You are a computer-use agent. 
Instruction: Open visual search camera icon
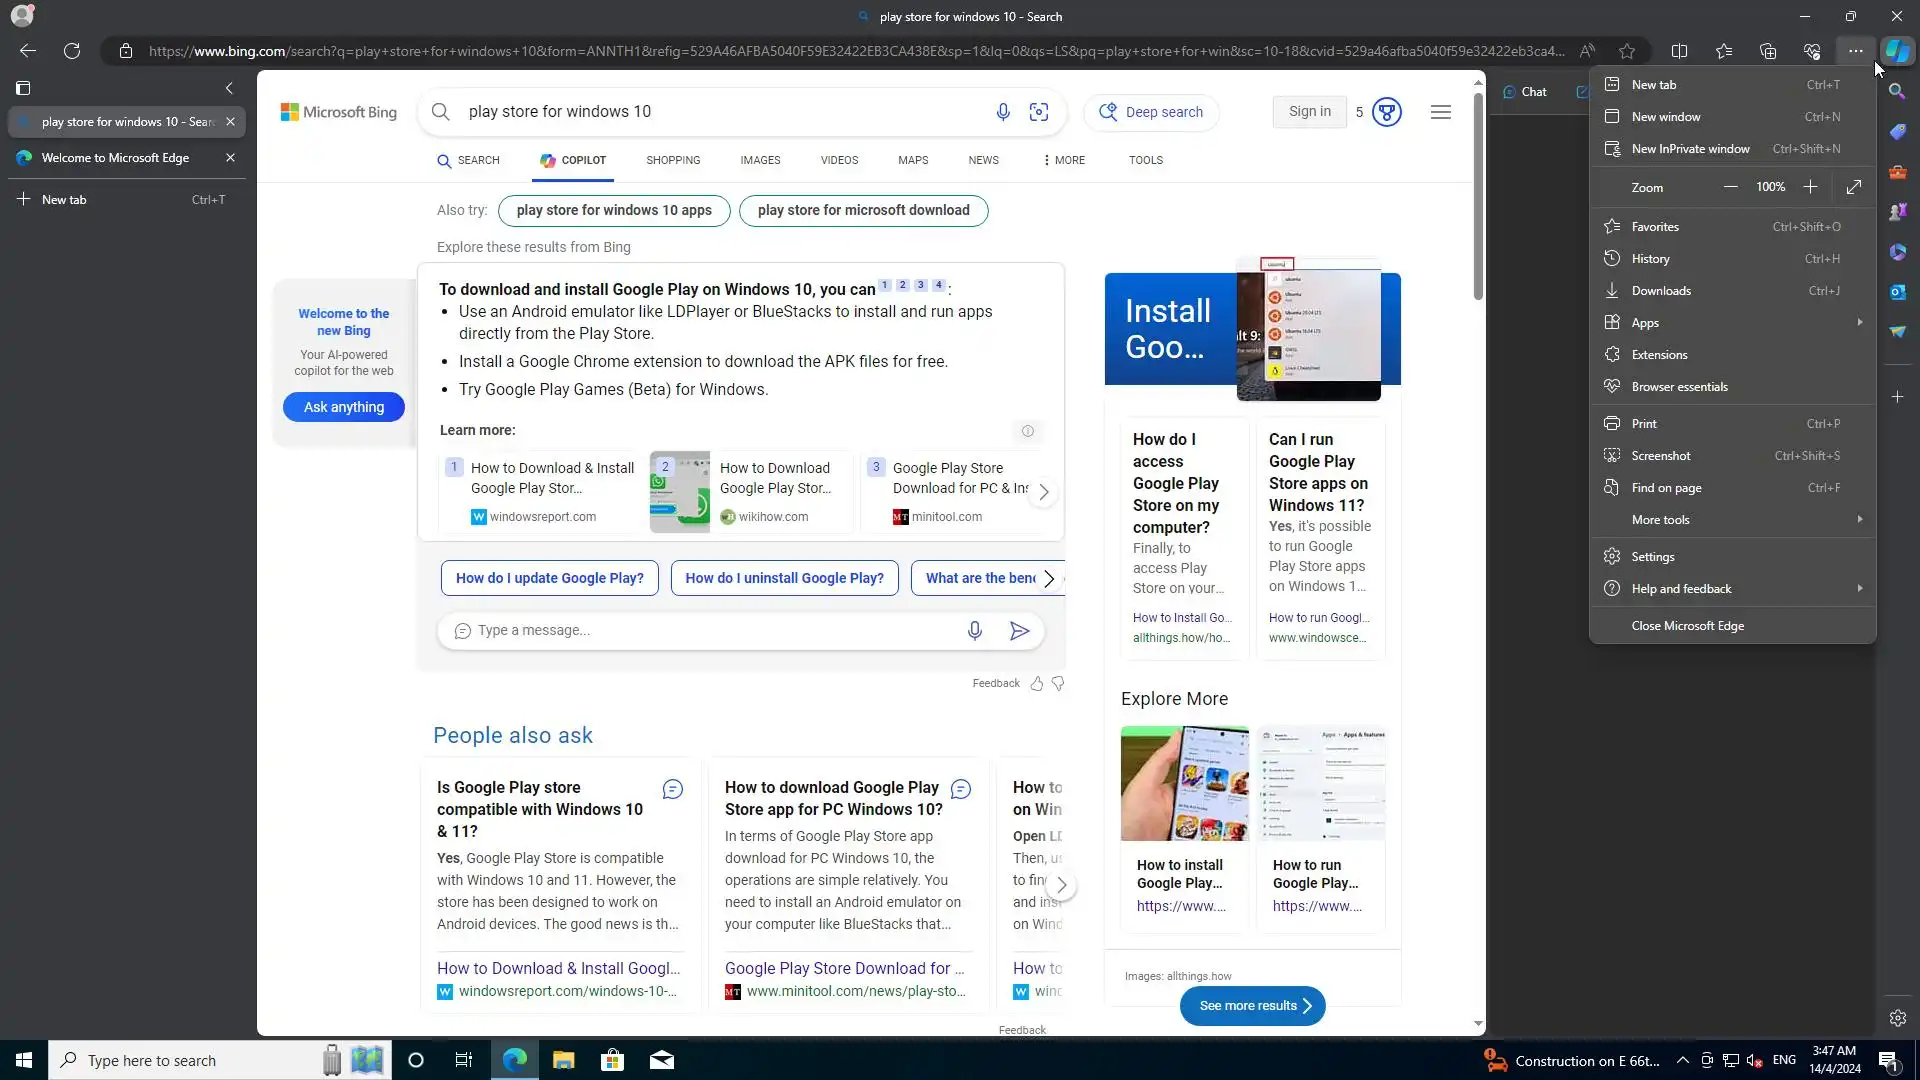(1039, 112)
